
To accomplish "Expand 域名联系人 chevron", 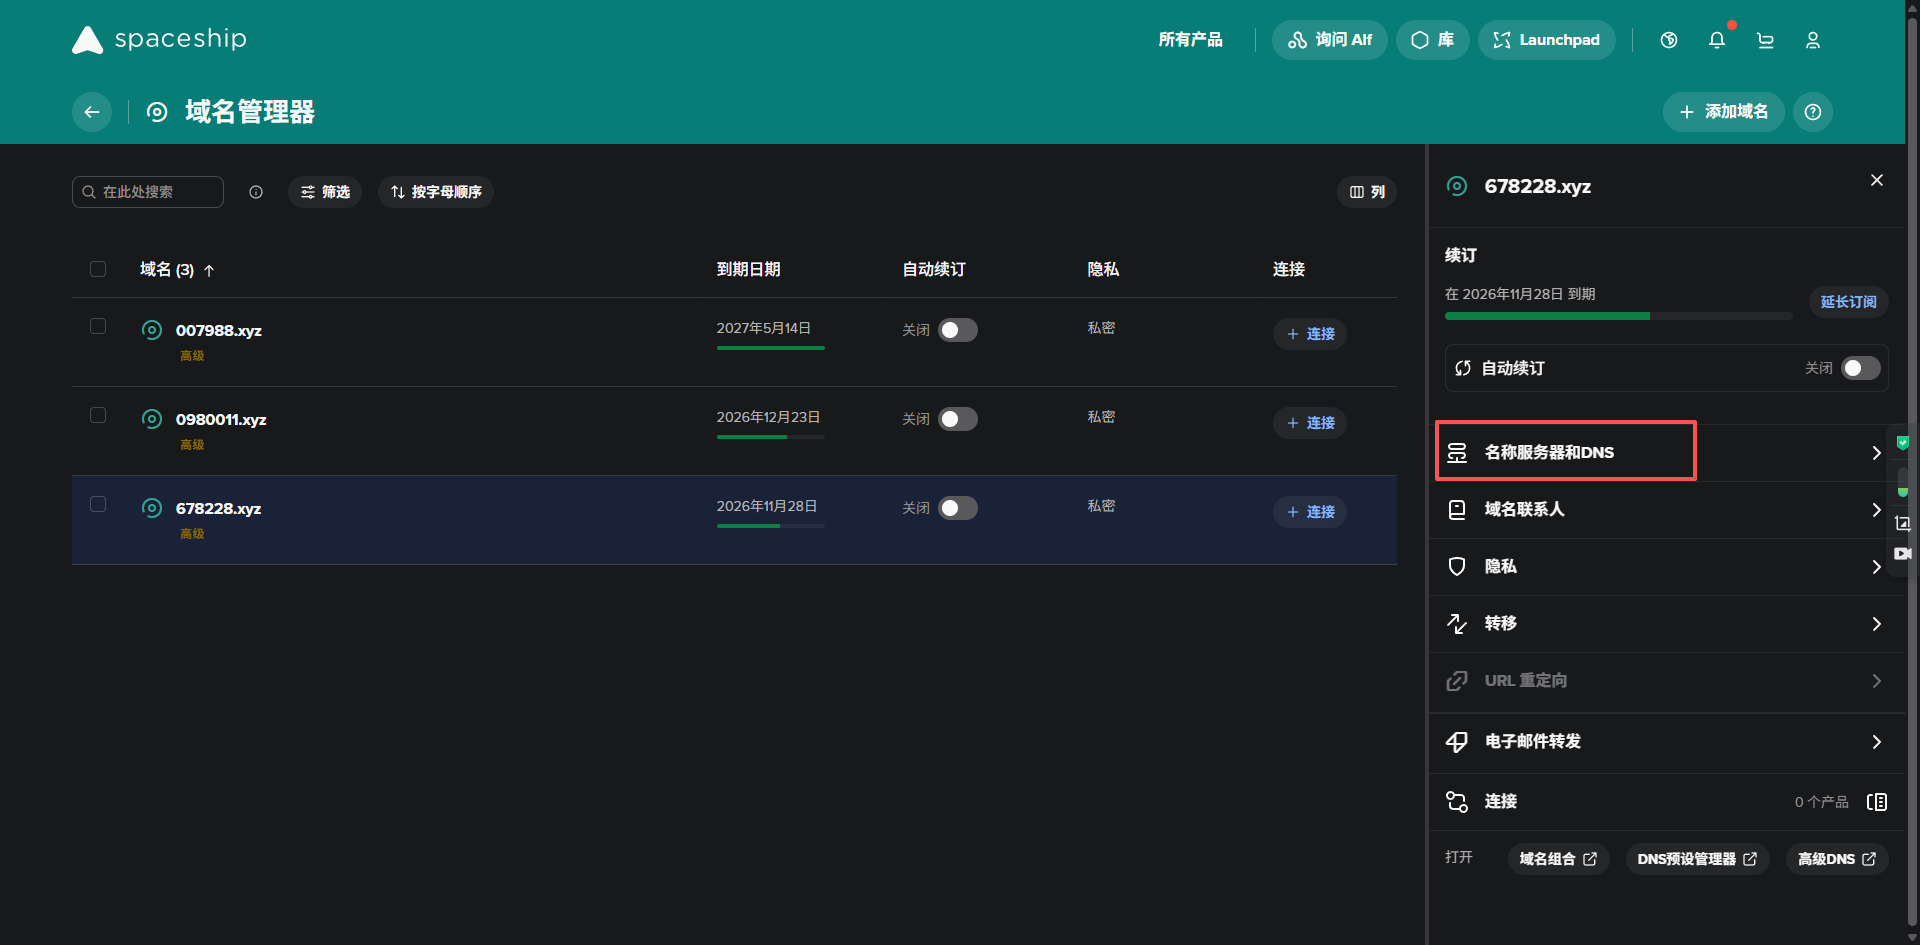I will click(1877, 510).
